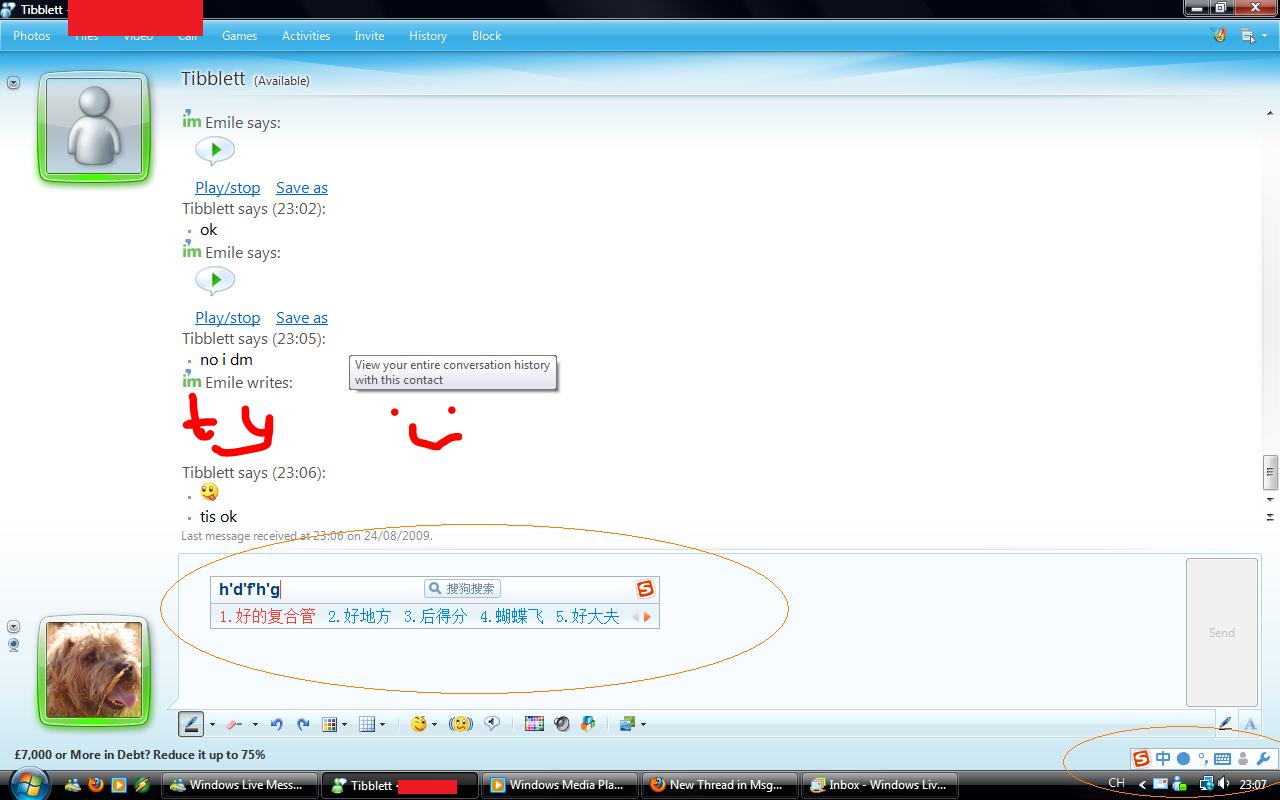Toggle full/half-width circle on the Sogou bar
The image size is (1280, 800).
[1183, 759]
